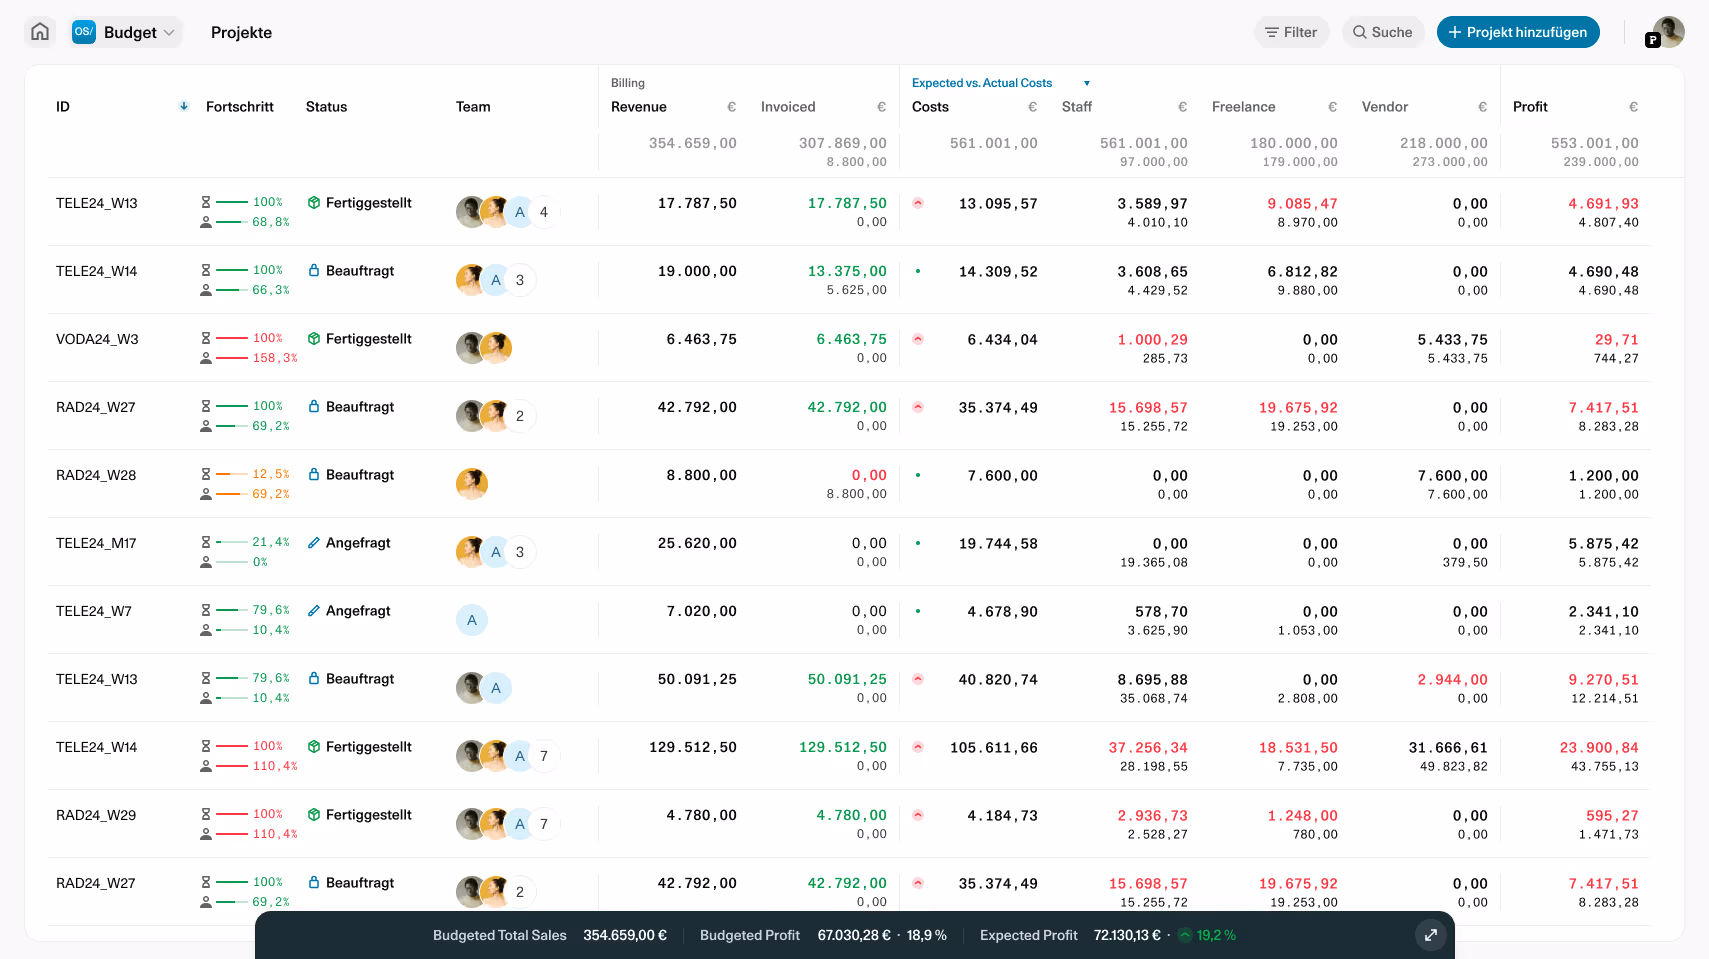Viewport: 1709px width, 959px height.
Task: Expand the bottom summary bar
Action: coord(1431,935)
